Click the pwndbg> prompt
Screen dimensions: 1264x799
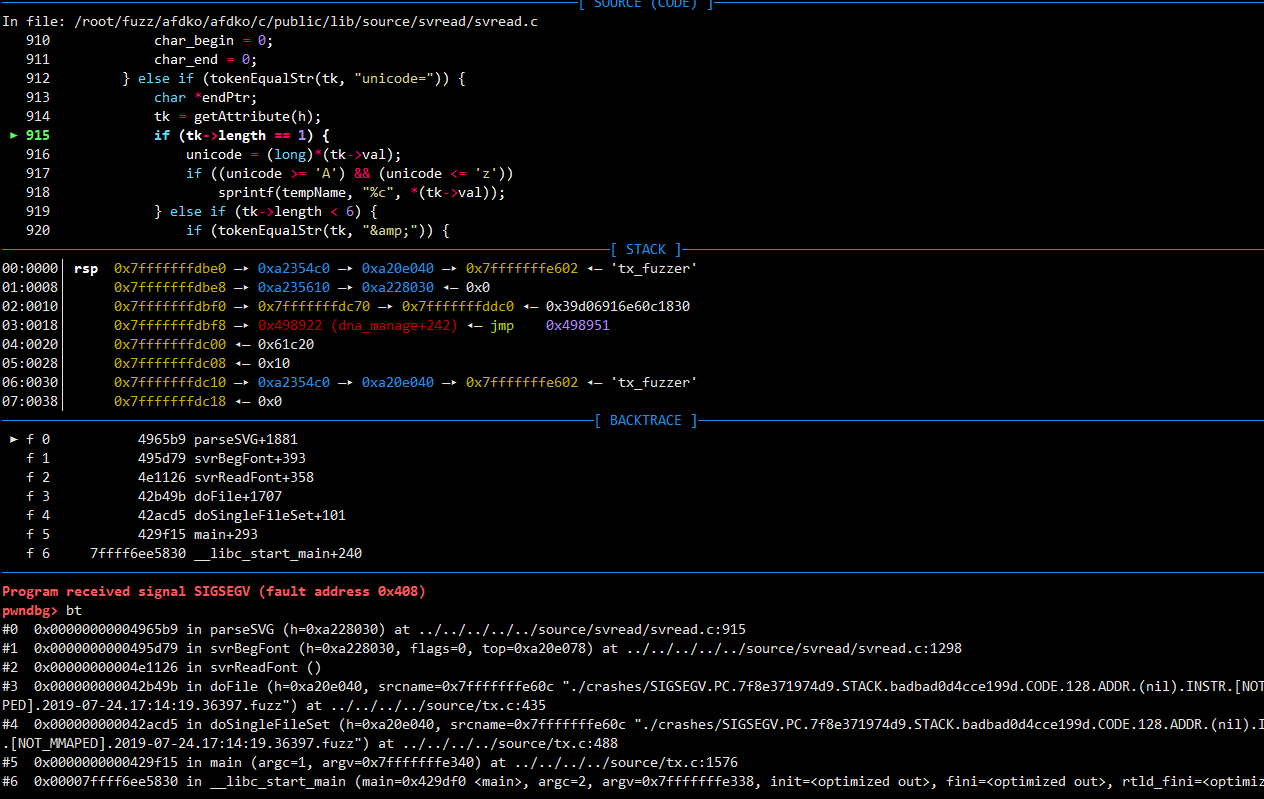(x=30, y=610)
